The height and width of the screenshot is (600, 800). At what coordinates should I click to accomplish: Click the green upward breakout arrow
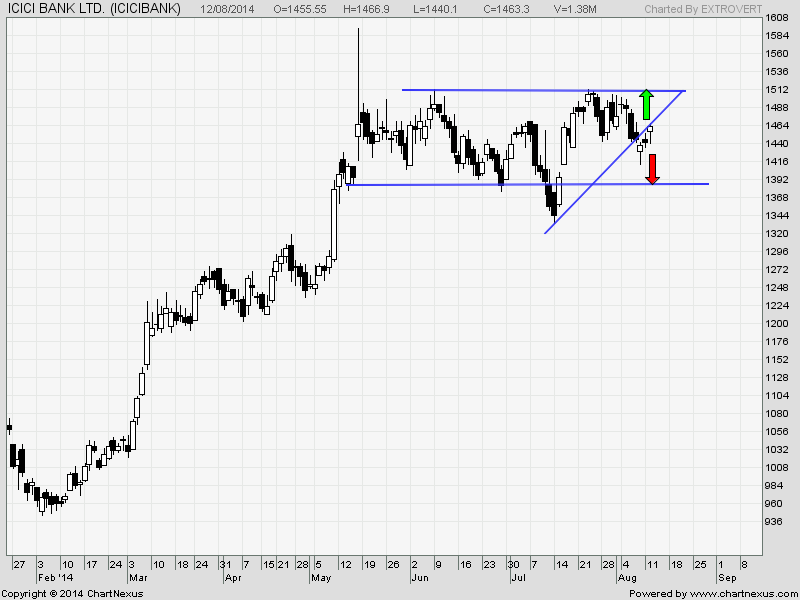[646, 104]
